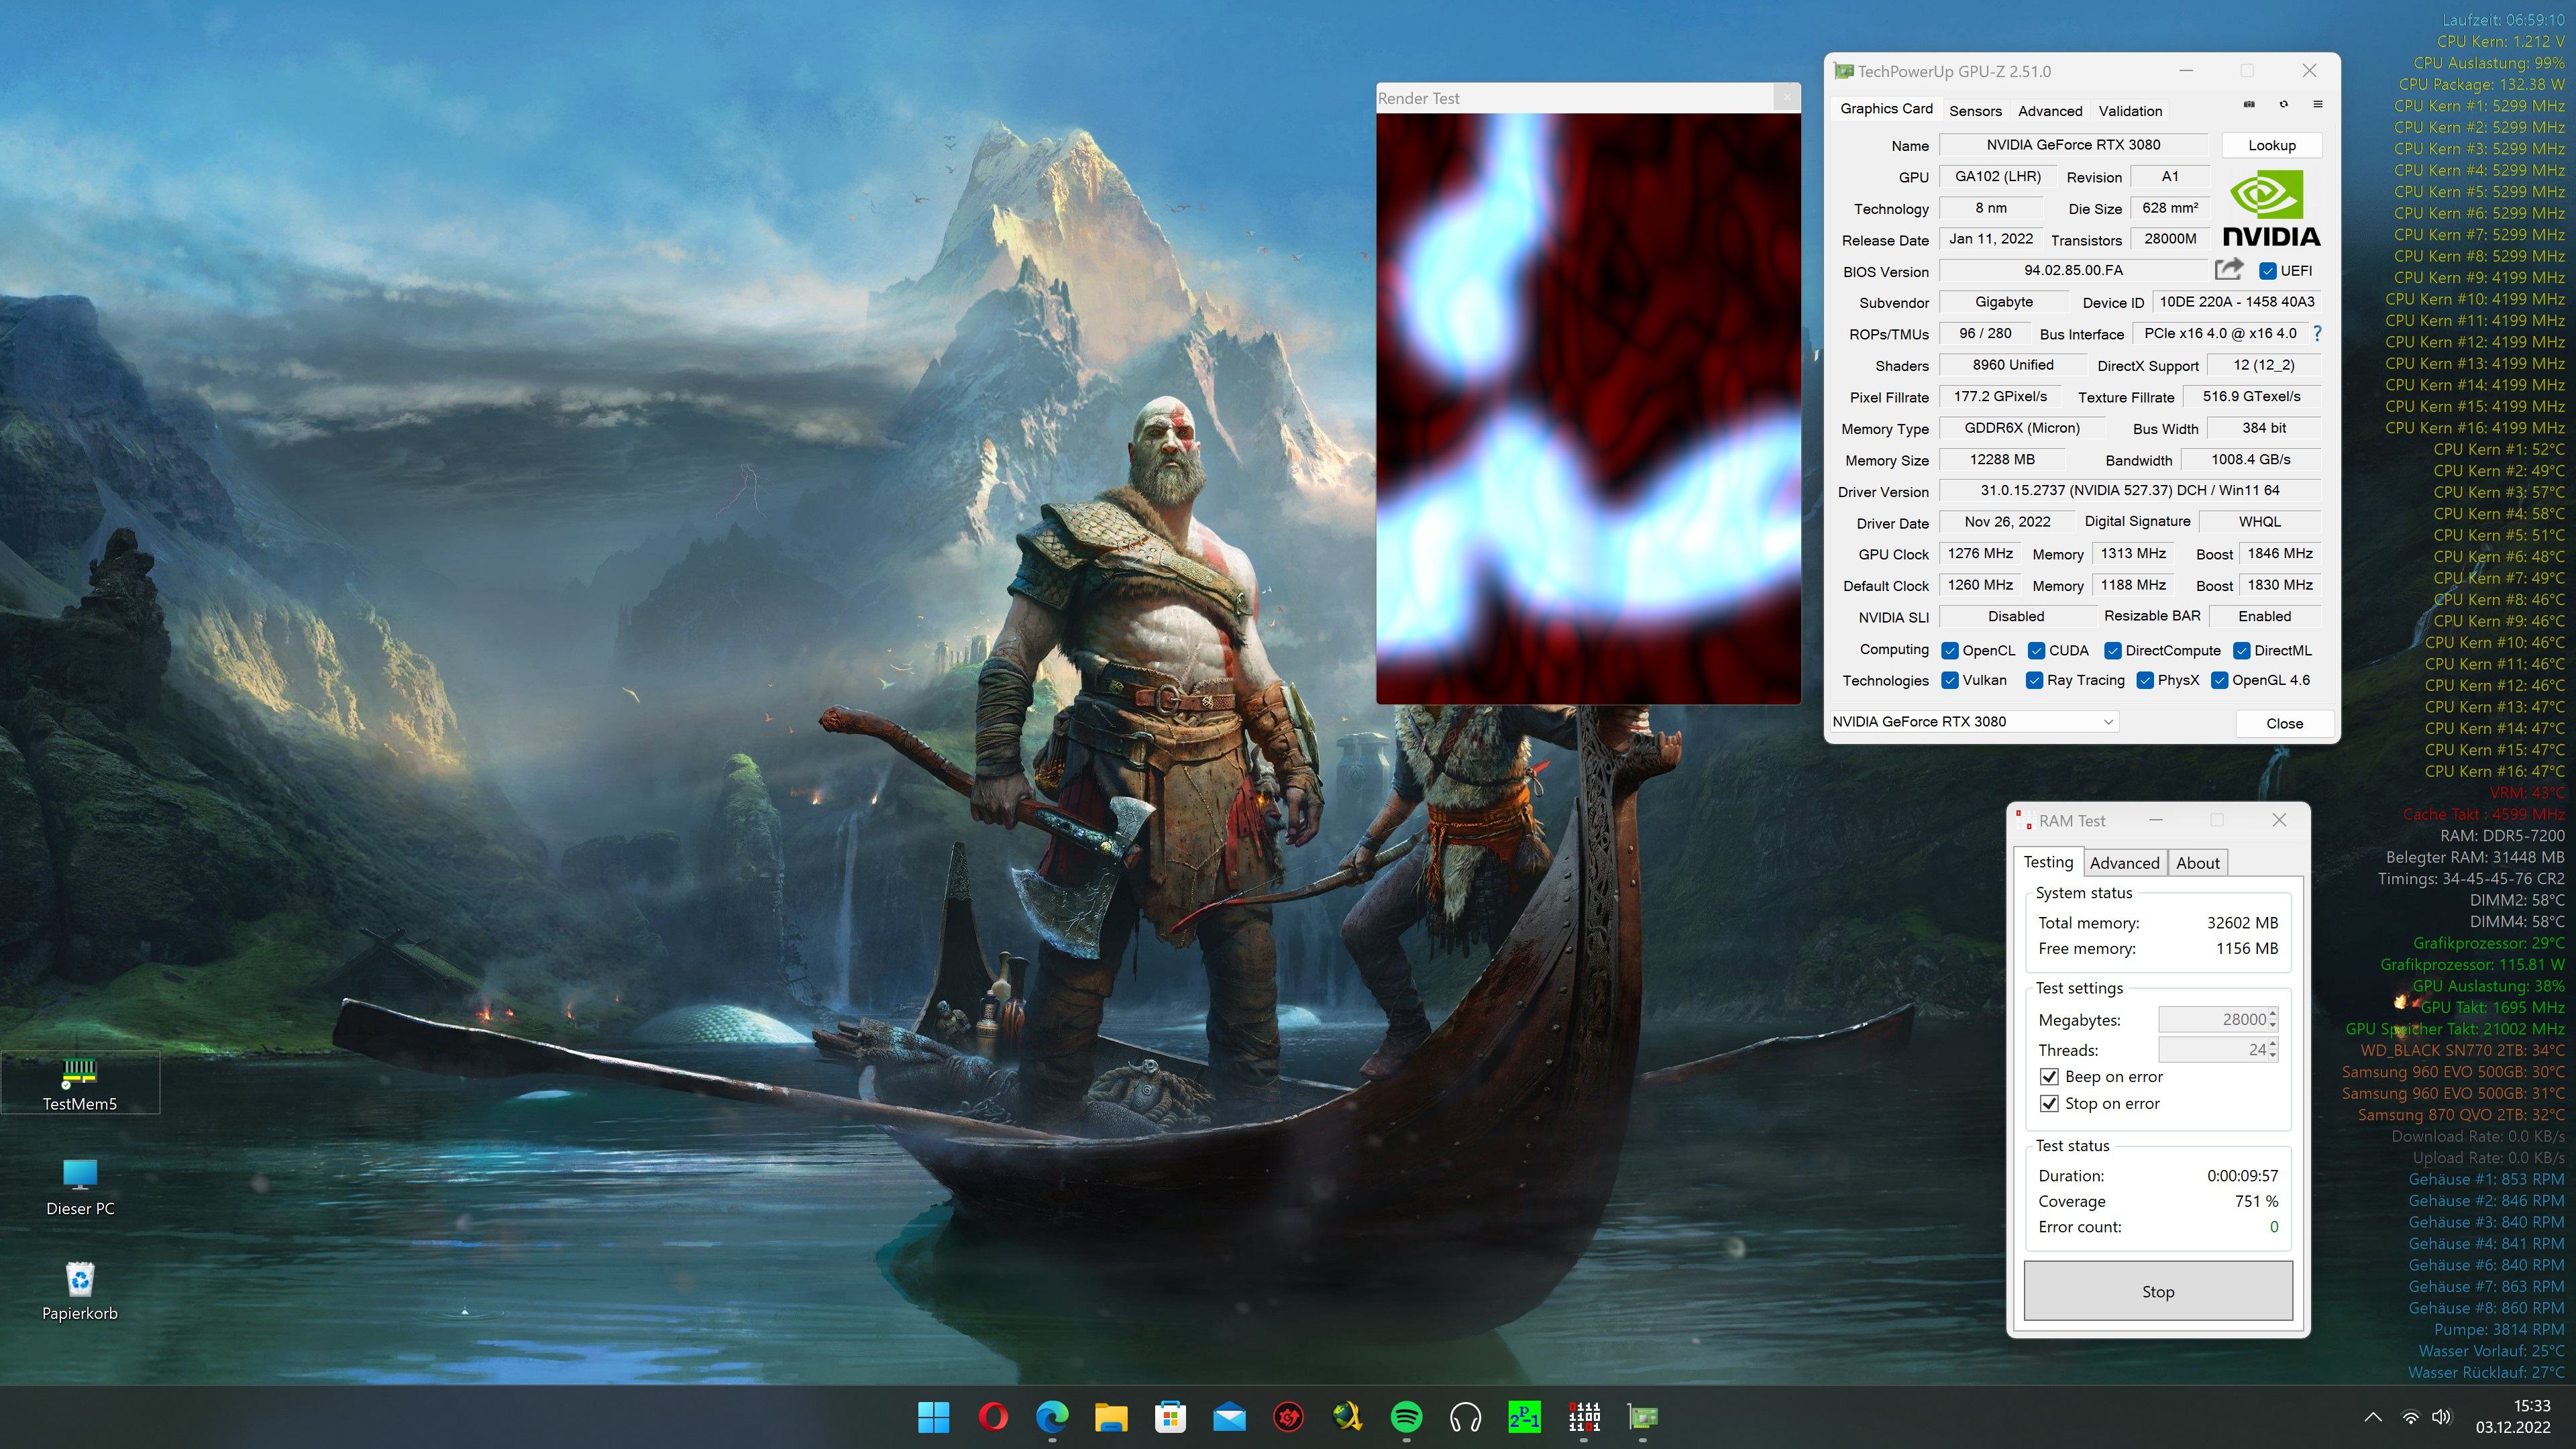Click the Bandwidth value 1008.4 GB/s
The width and height of the screenshot is (2576, 1449).
pos(2250,459)
